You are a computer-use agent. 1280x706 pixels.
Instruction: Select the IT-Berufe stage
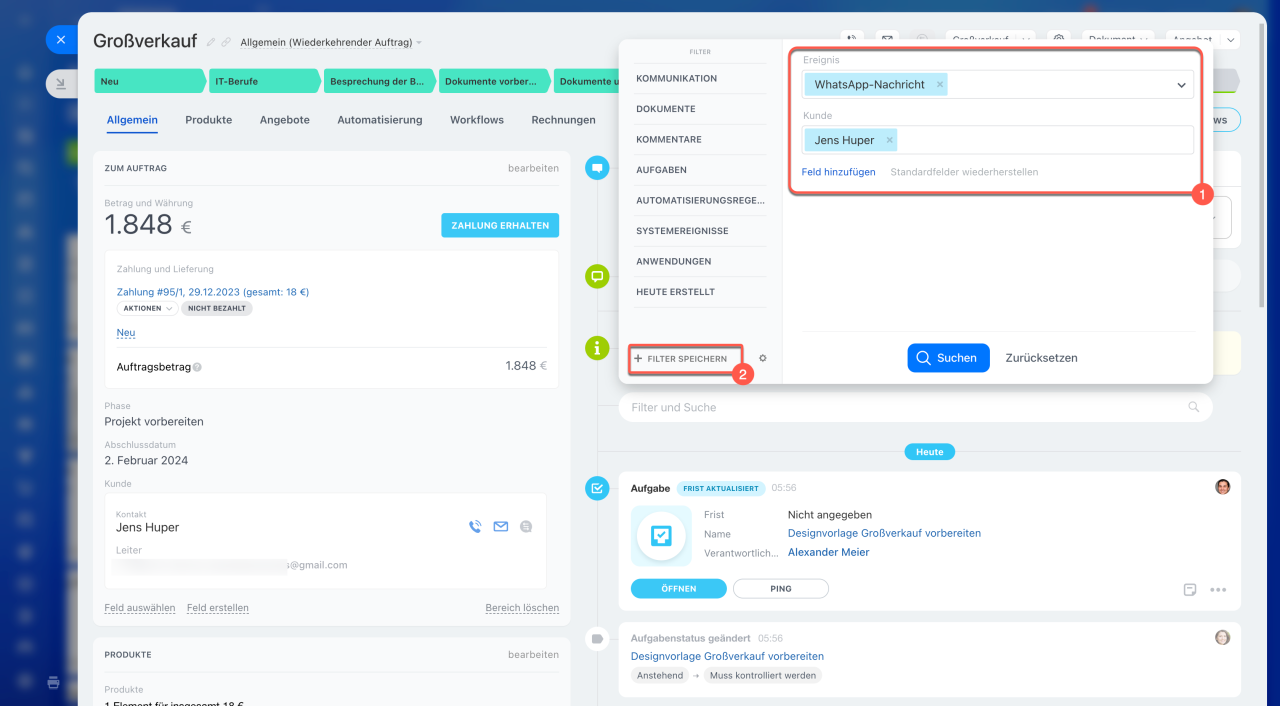(266, 81)
